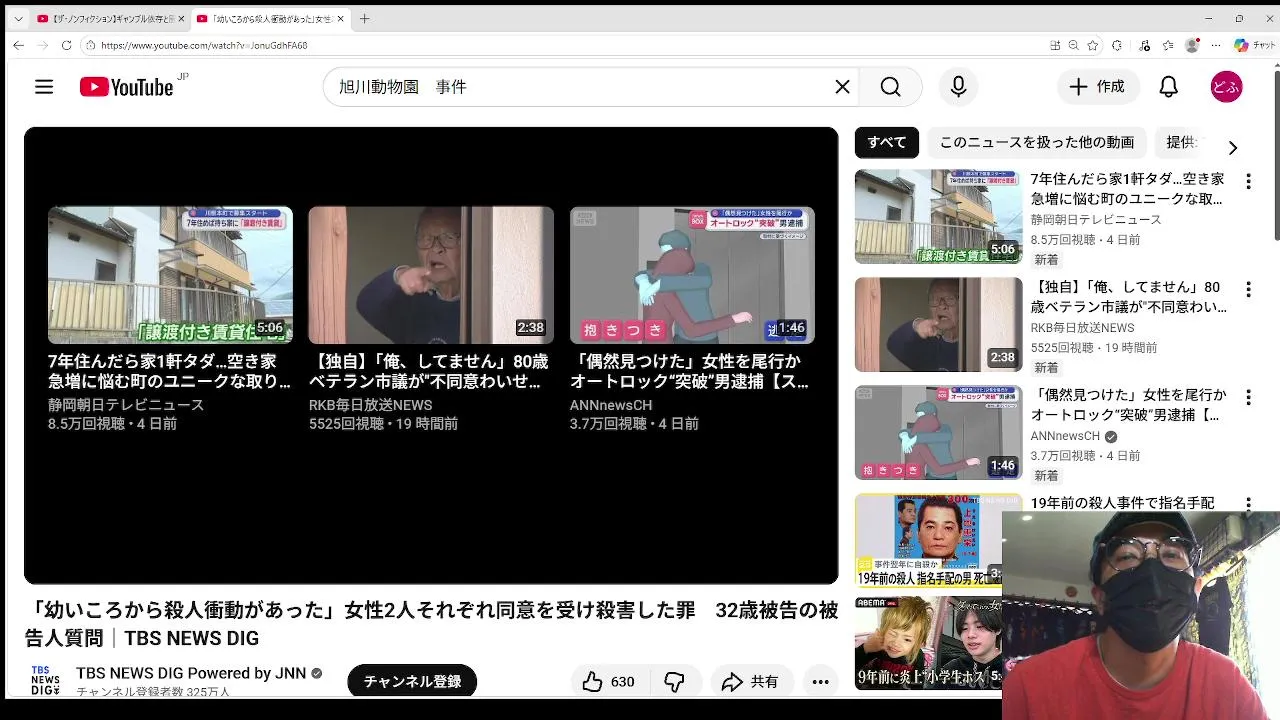Viewport: 1280px width, 720px height.
Task: Open sidebar thumbnail for 7年住んだら家1軒タダ
Action: [x=938, y=216]
